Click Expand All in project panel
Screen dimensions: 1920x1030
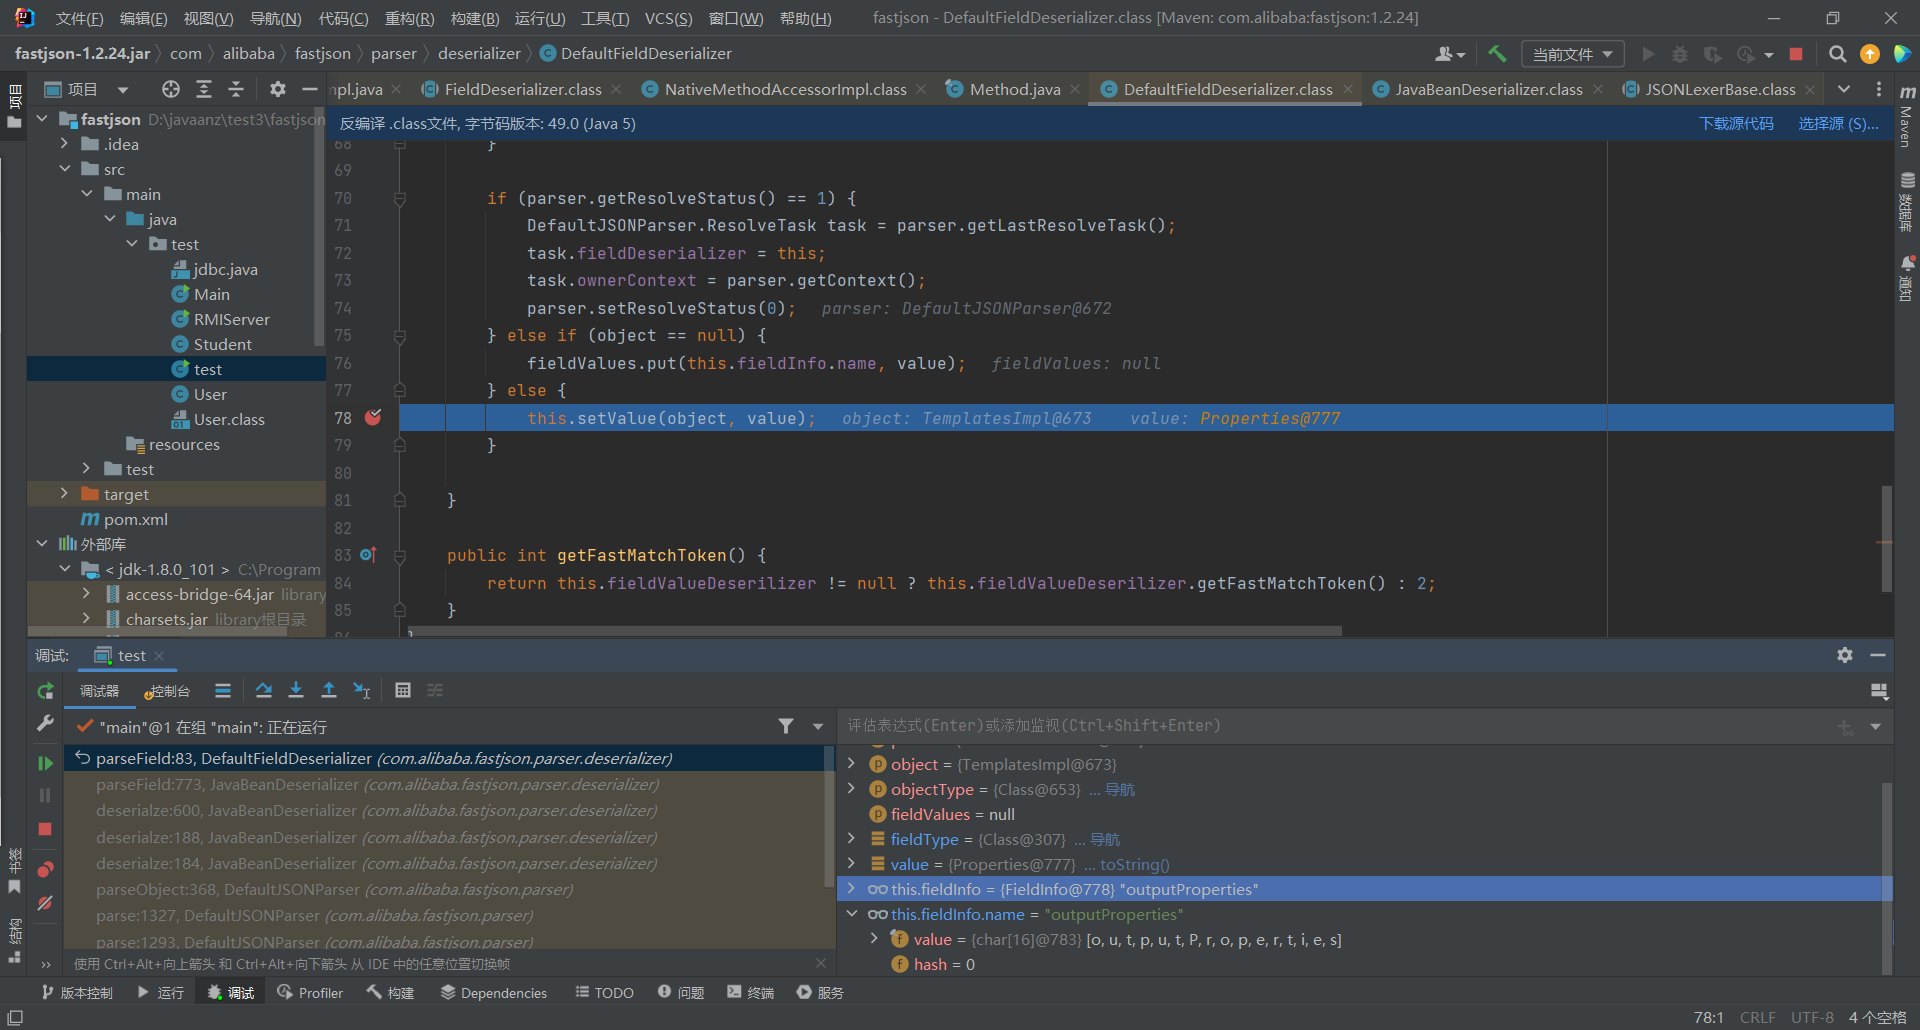click(204, 89)
